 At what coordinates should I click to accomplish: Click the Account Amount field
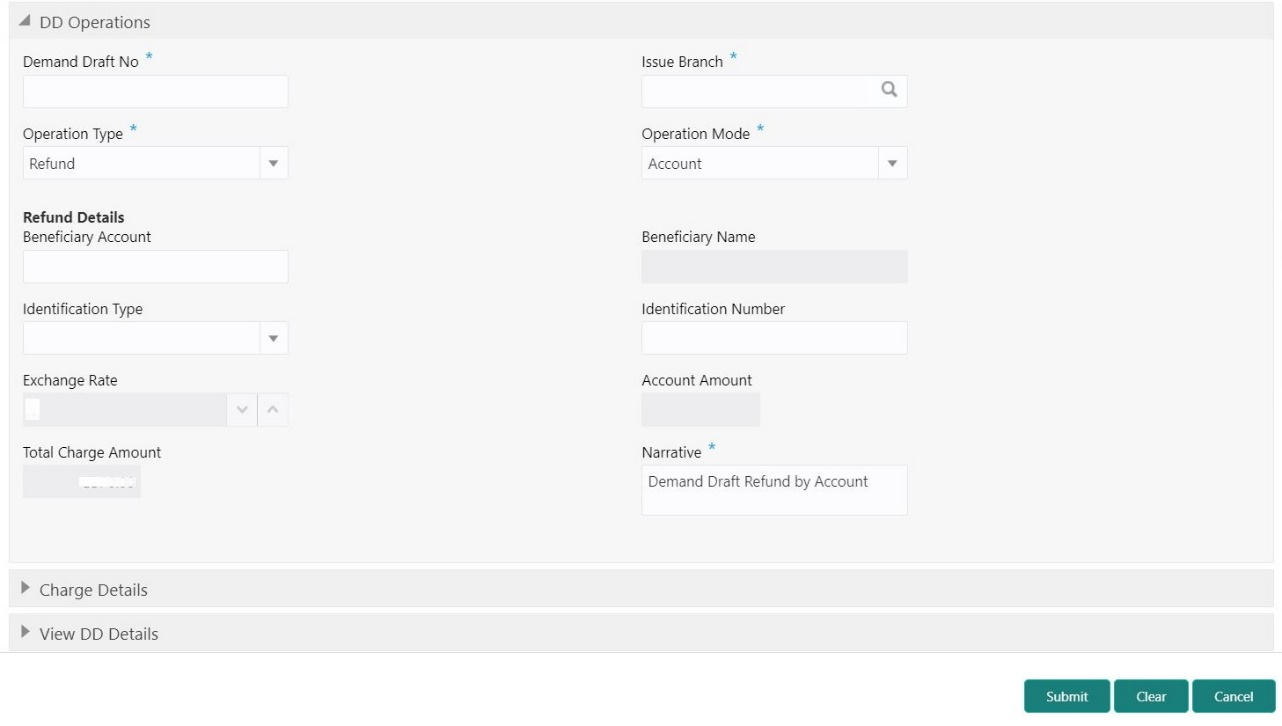pyautogui.click(x=701, y=410)
